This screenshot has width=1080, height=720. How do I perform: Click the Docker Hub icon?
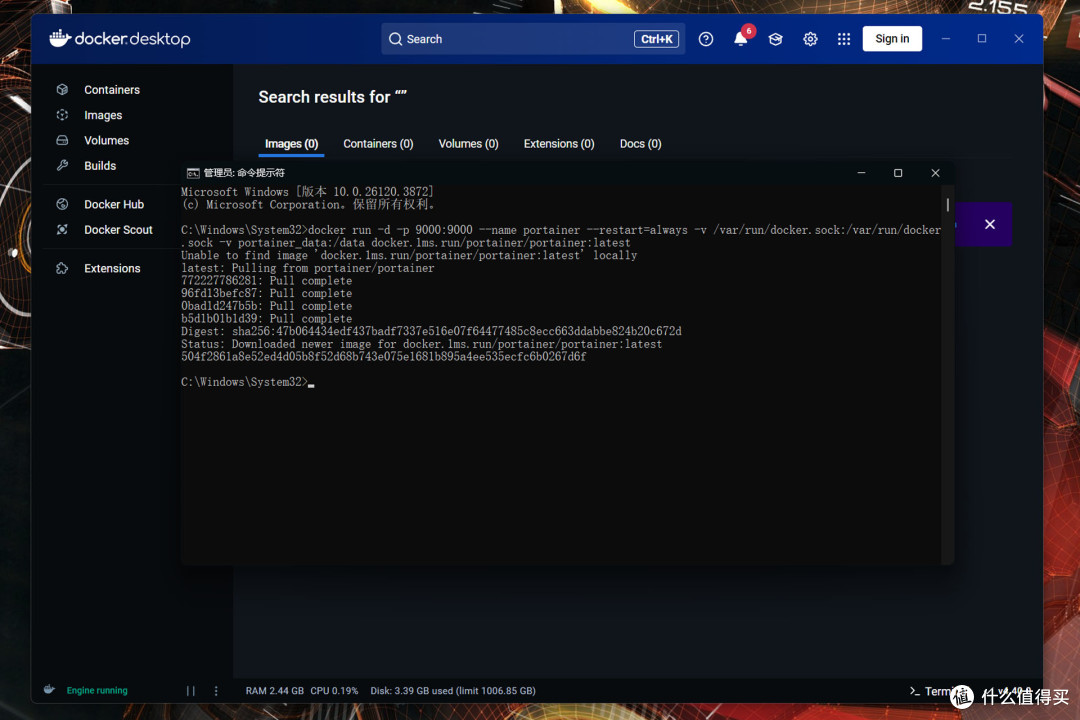click(x=62, y=204)
